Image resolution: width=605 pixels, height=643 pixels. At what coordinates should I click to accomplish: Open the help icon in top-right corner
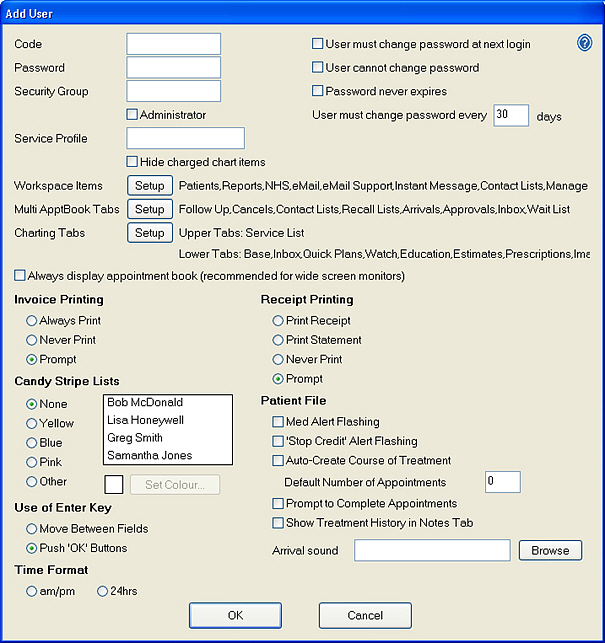[x=584, y=43]
